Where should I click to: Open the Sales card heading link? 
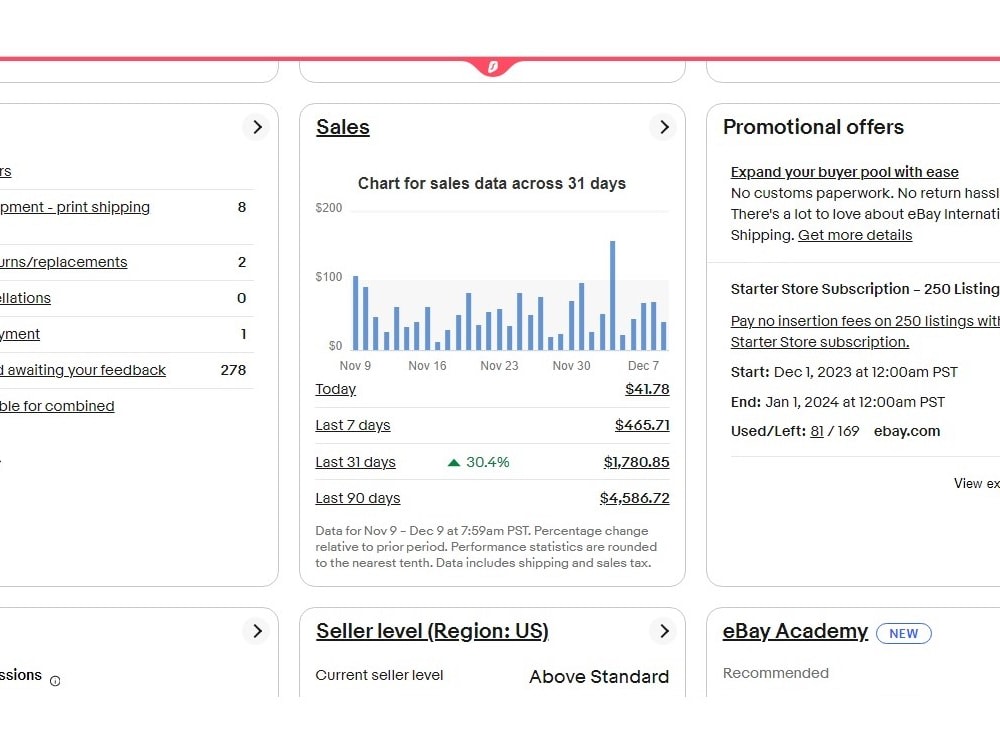coord(342,127)
